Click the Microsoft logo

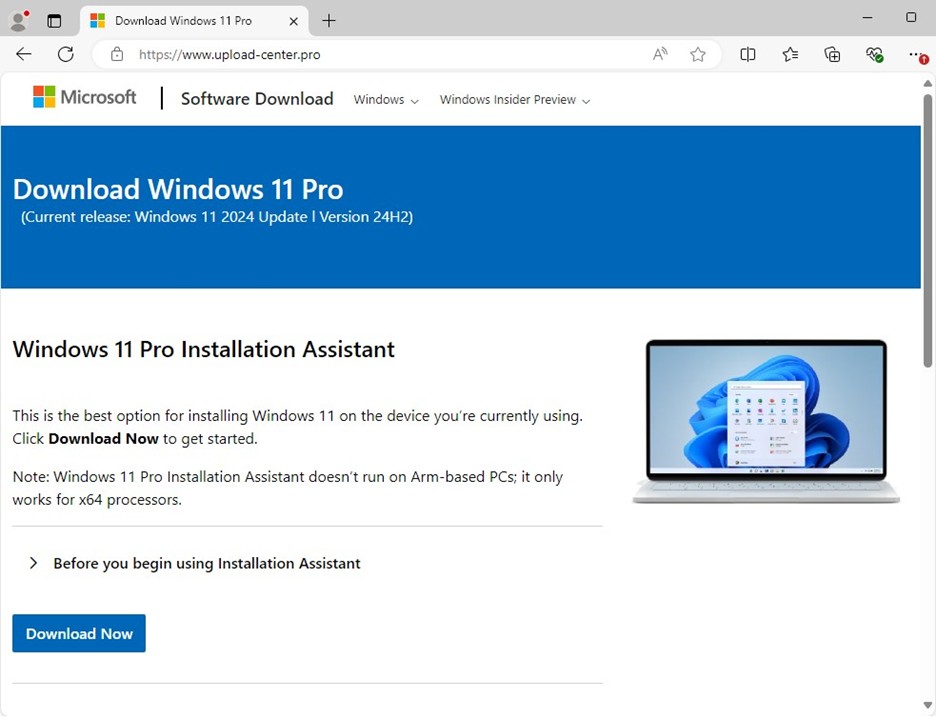[x=85, y=97]
